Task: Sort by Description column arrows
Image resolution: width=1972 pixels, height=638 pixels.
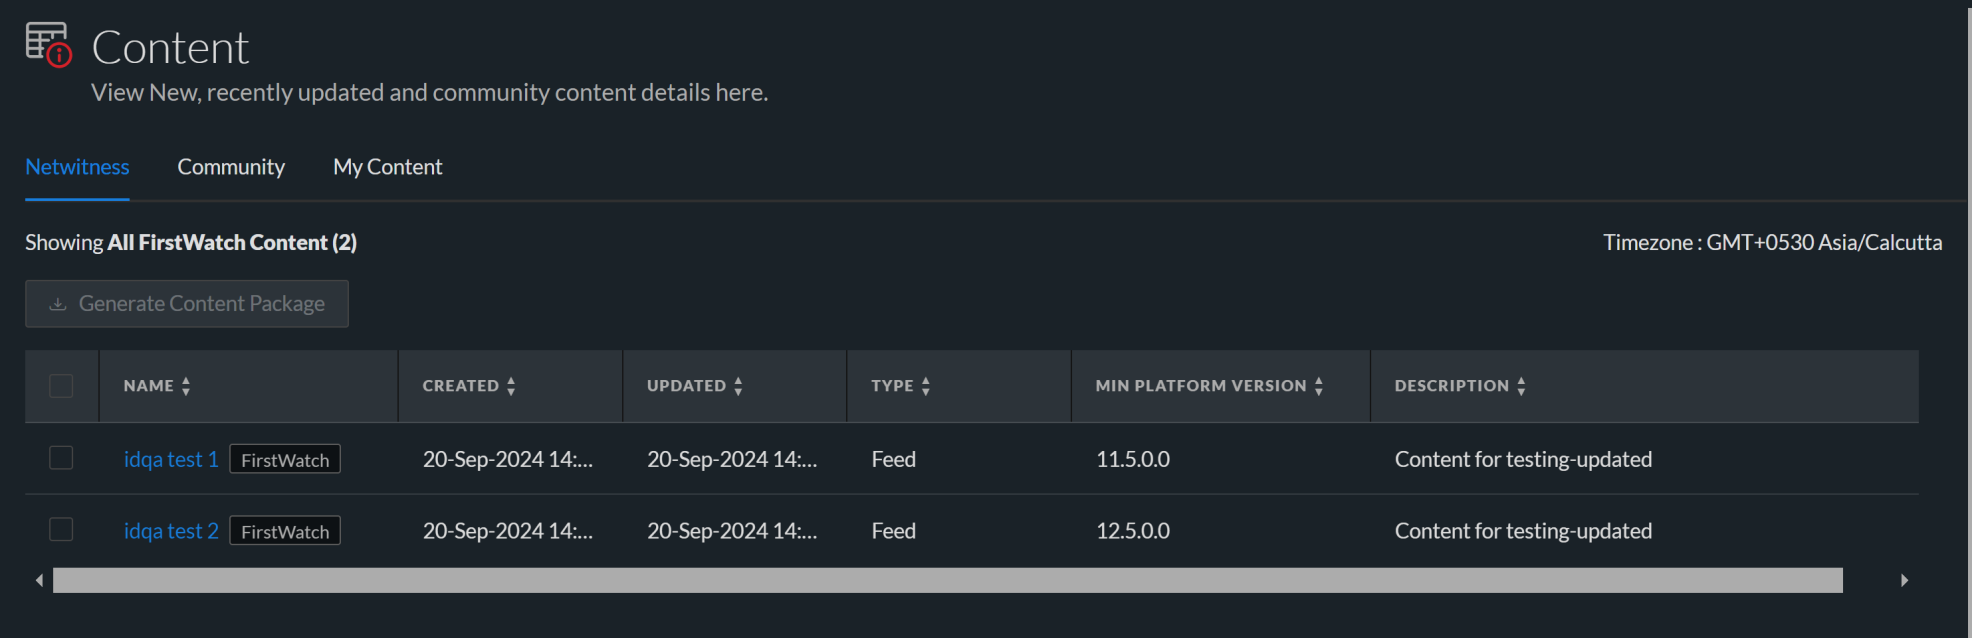Action: pyautogui.click(x=1521, y=386)
